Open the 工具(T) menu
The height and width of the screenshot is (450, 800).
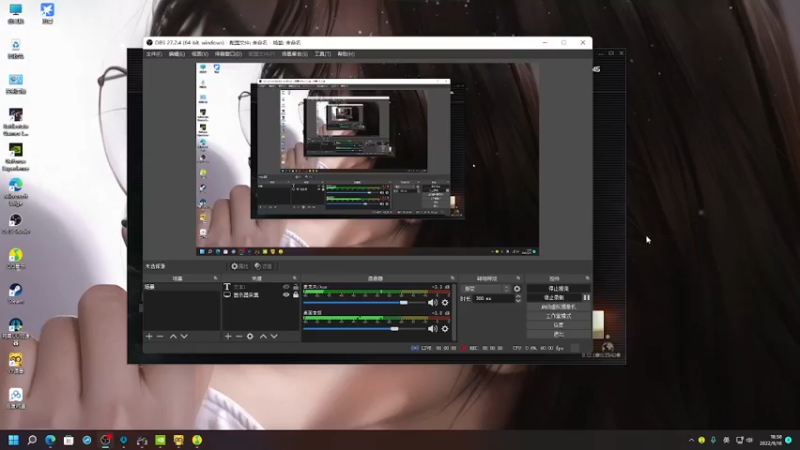coord(322,54)
